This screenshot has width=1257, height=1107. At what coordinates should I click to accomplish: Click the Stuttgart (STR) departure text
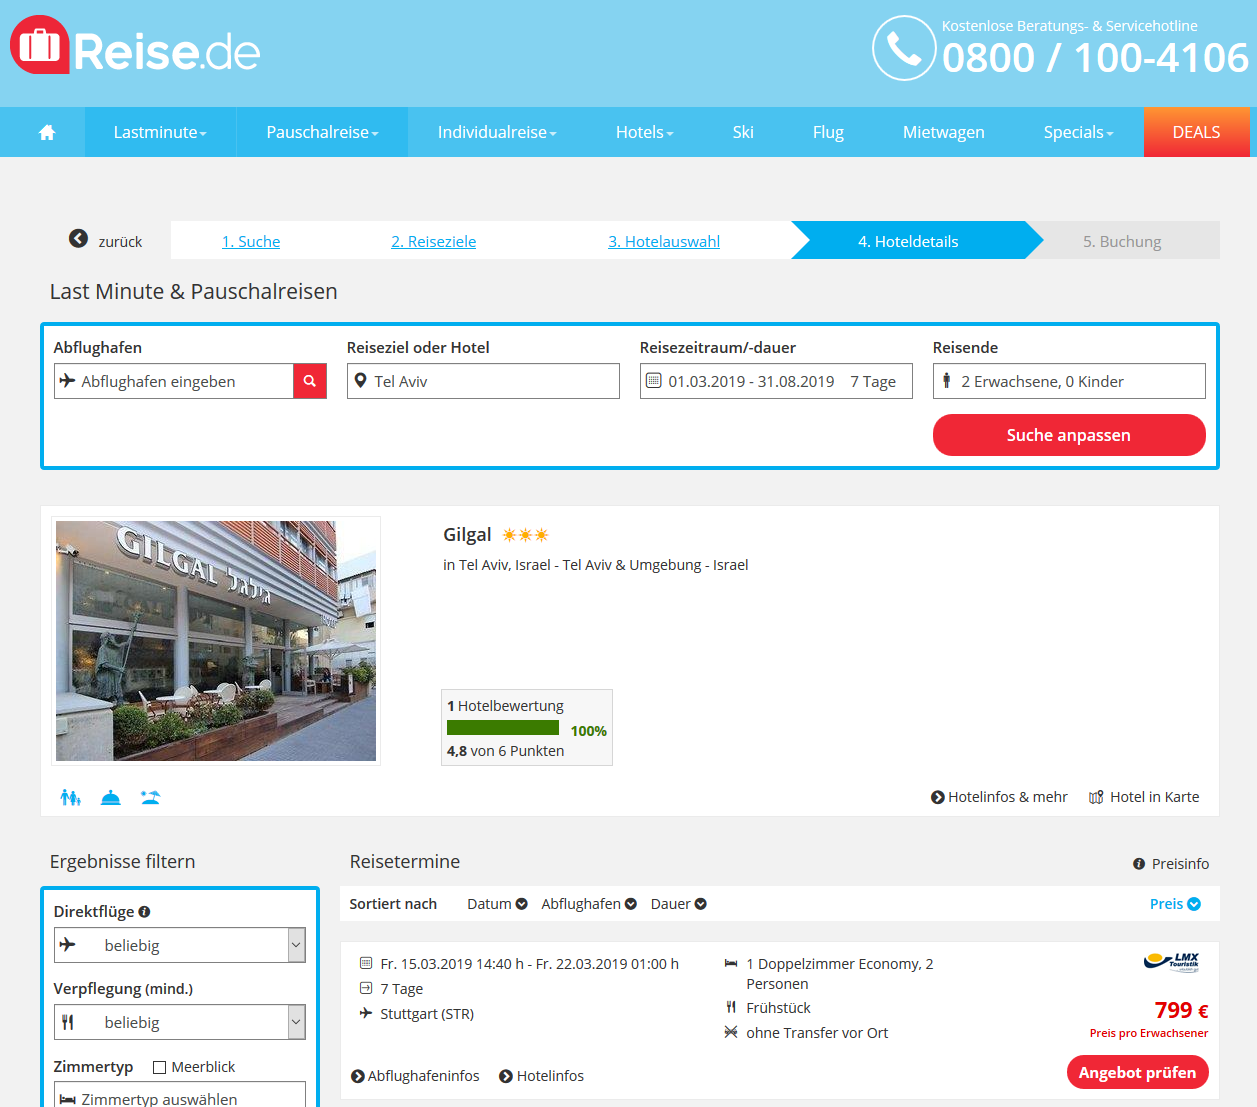click(427, 1014)
